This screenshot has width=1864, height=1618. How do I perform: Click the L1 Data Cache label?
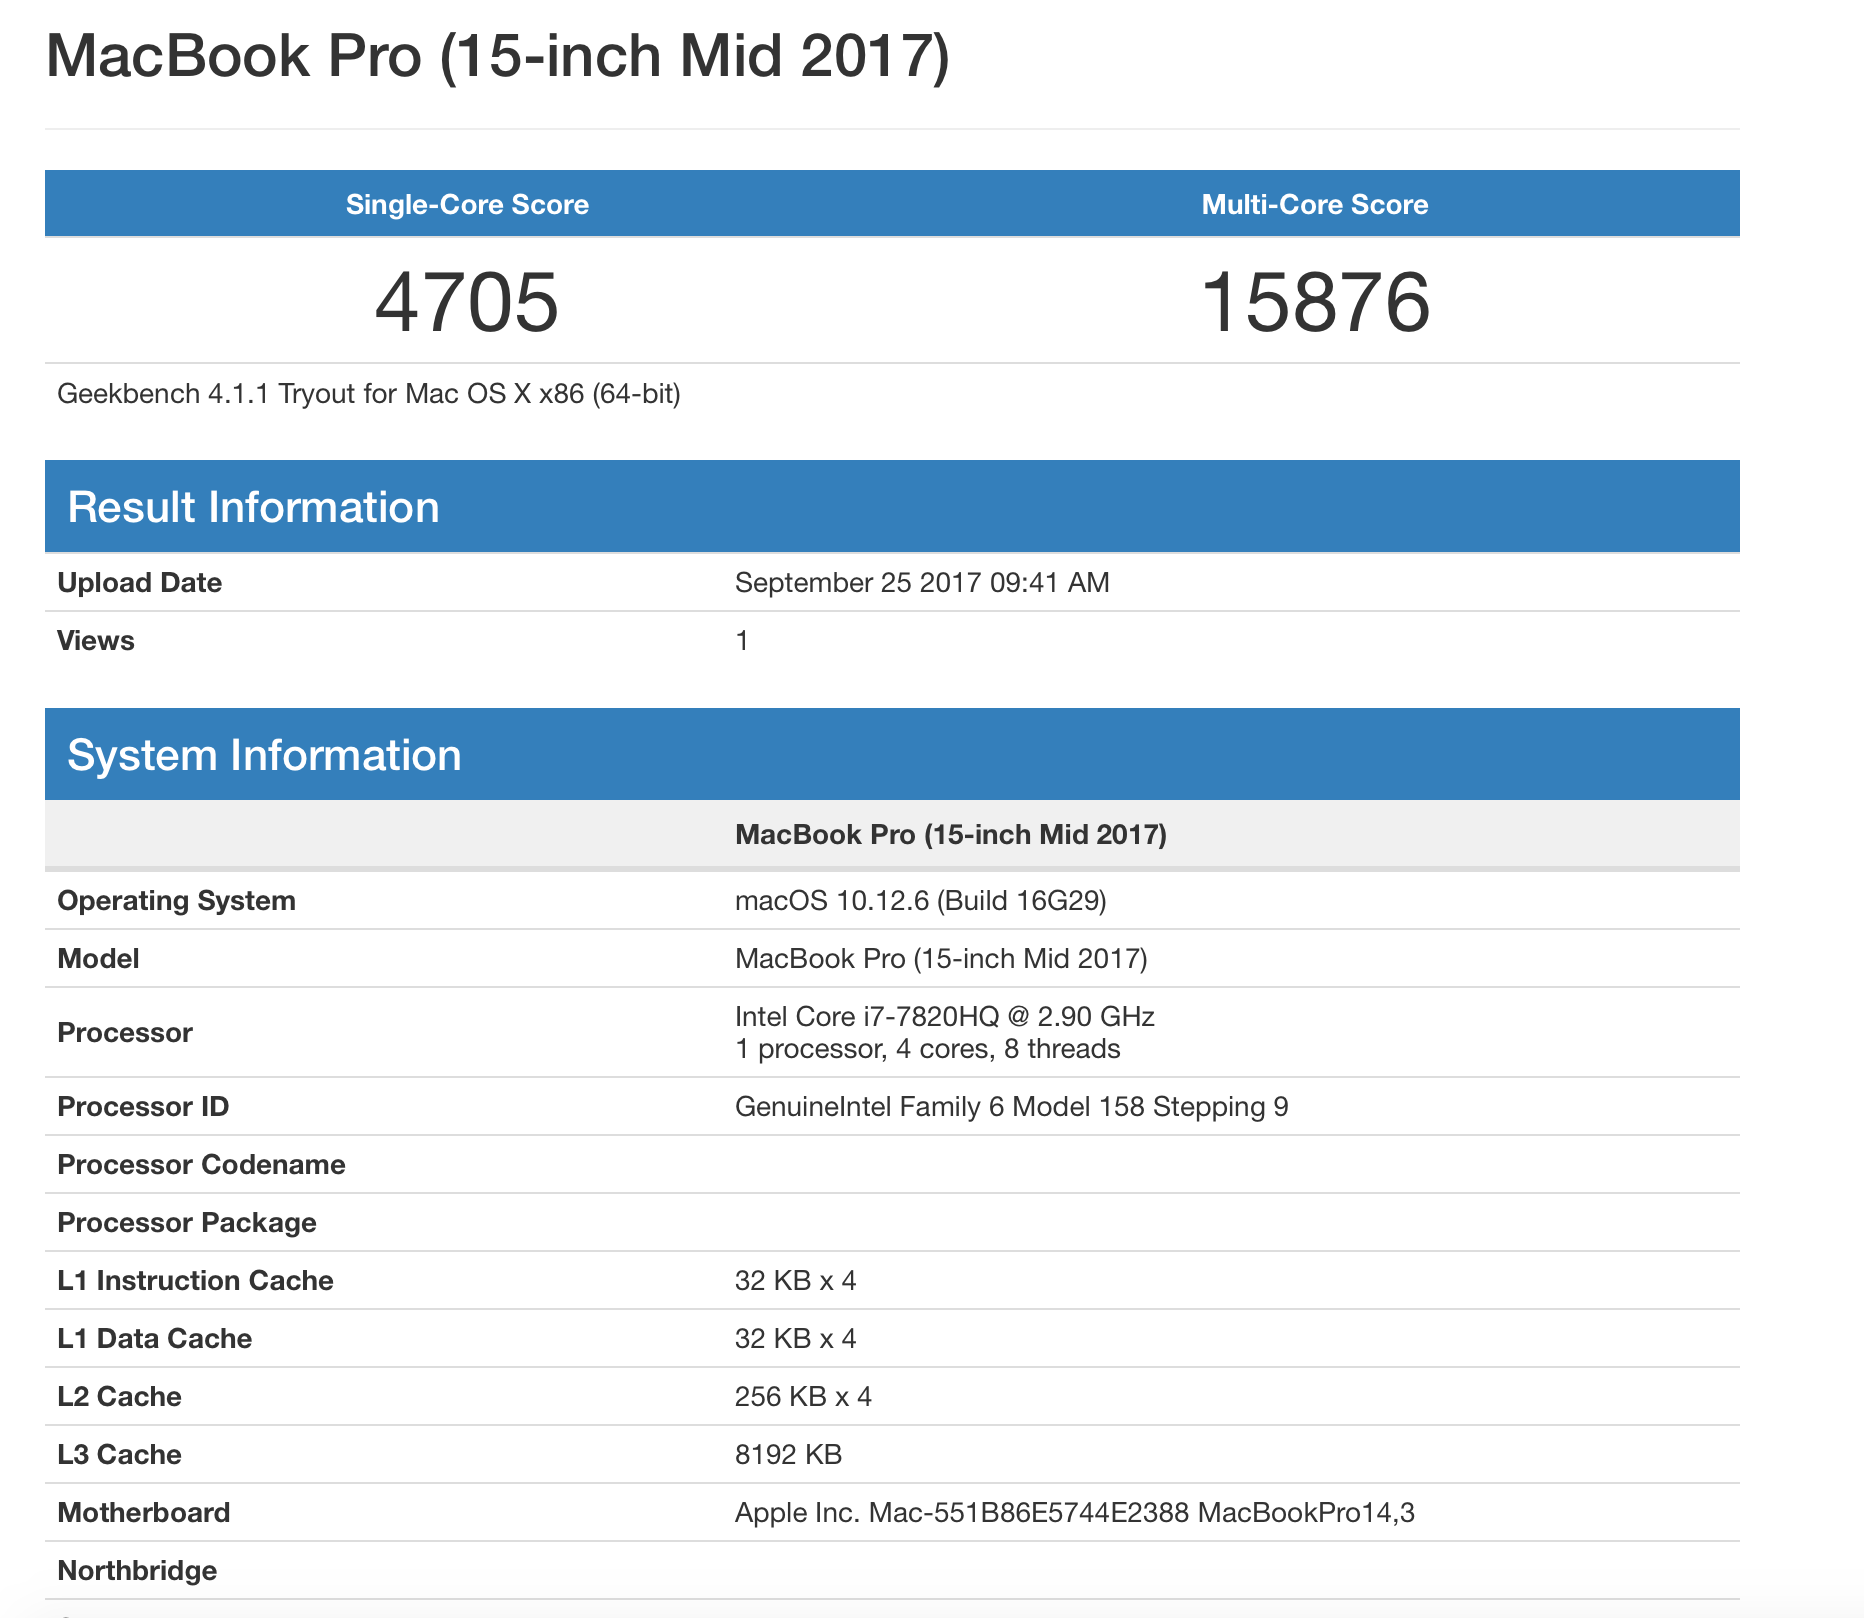click(x=155, y=1338)
